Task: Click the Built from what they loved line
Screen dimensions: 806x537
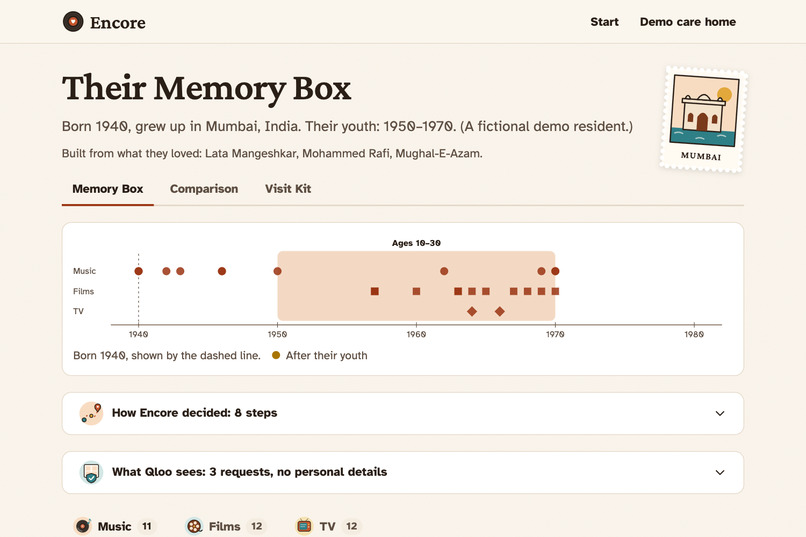Action: (272, 154)
